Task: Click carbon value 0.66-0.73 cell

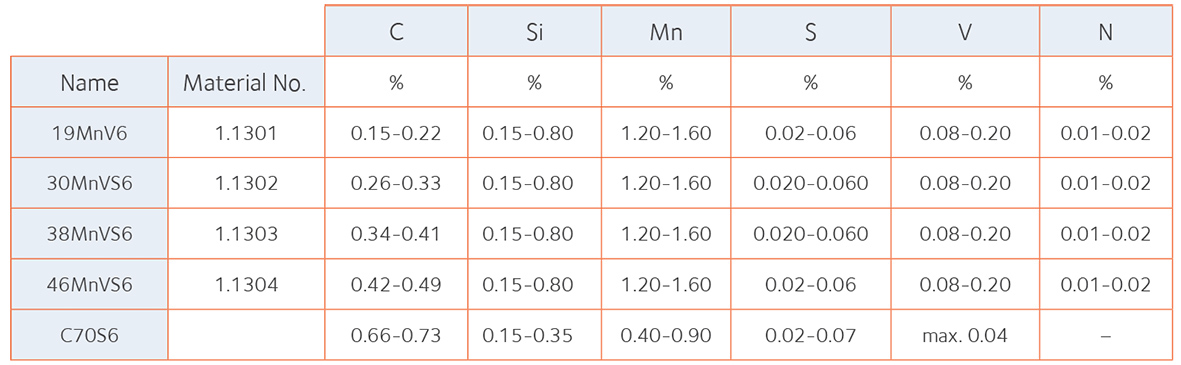Action: (x=396, y=335)
